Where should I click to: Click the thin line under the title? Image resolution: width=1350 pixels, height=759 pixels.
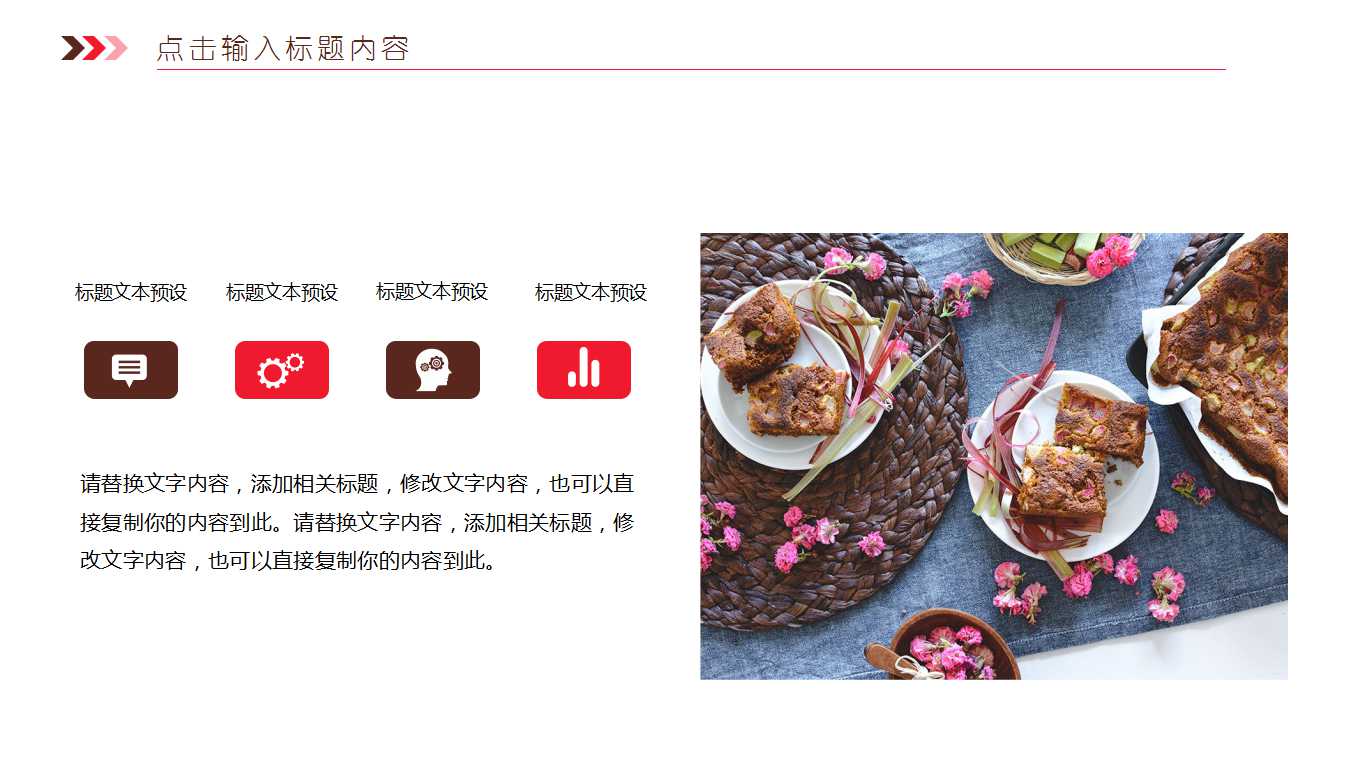tap(691, 70)
